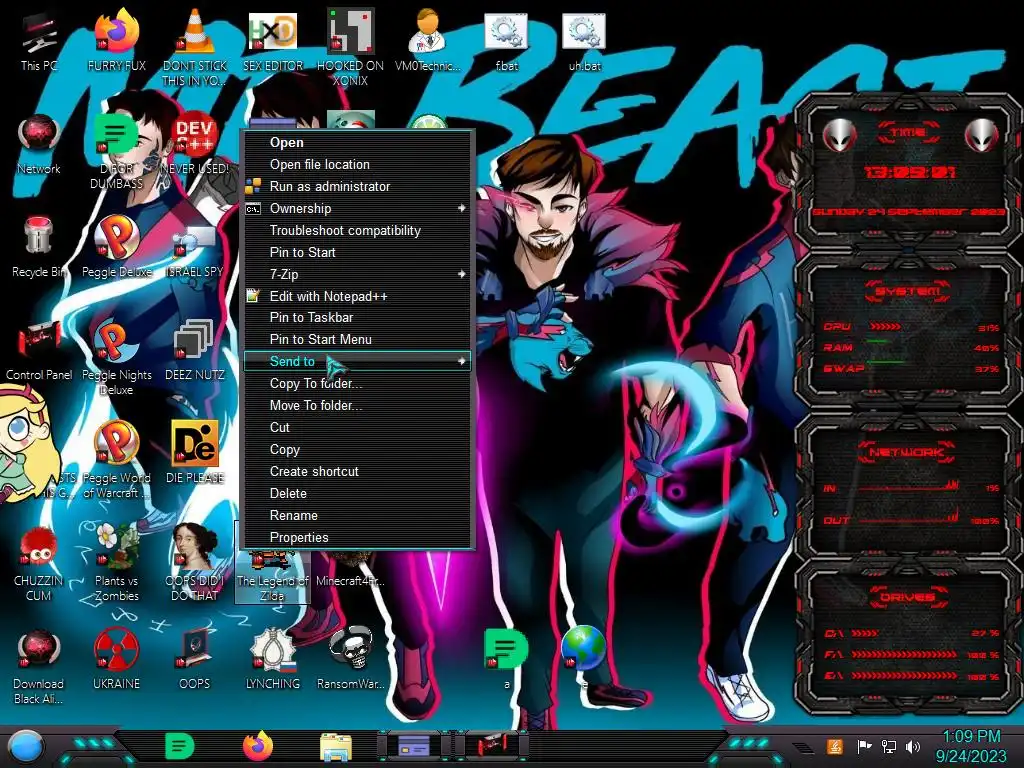The height and width of the screenshot is (768, 1024).
Task: Choose Open in the context menu
Action: coord(357,142)
